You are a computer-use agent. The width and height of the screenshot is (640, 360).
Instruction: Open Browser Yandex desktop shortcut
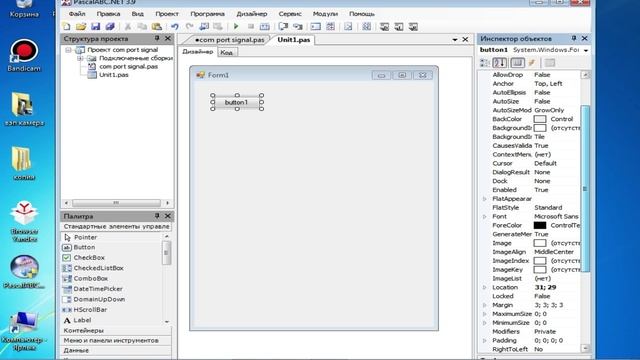(24, 220)
